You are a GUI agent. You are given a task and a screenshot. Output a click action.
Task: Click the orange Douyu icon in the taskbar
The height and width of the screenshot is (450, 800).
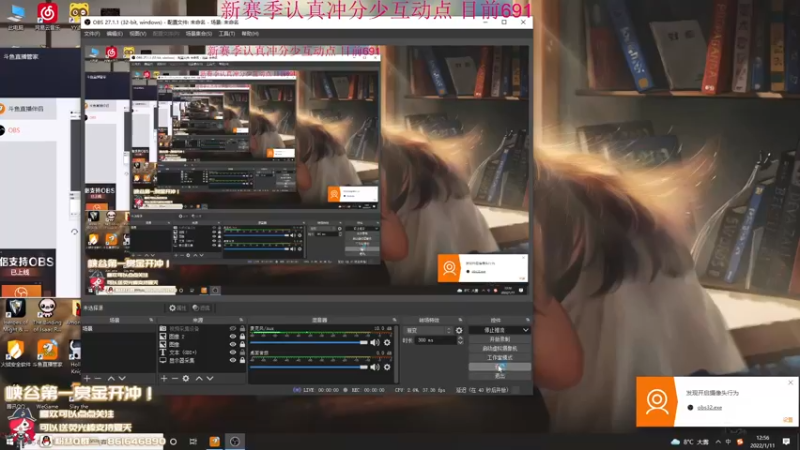point(214,441)
